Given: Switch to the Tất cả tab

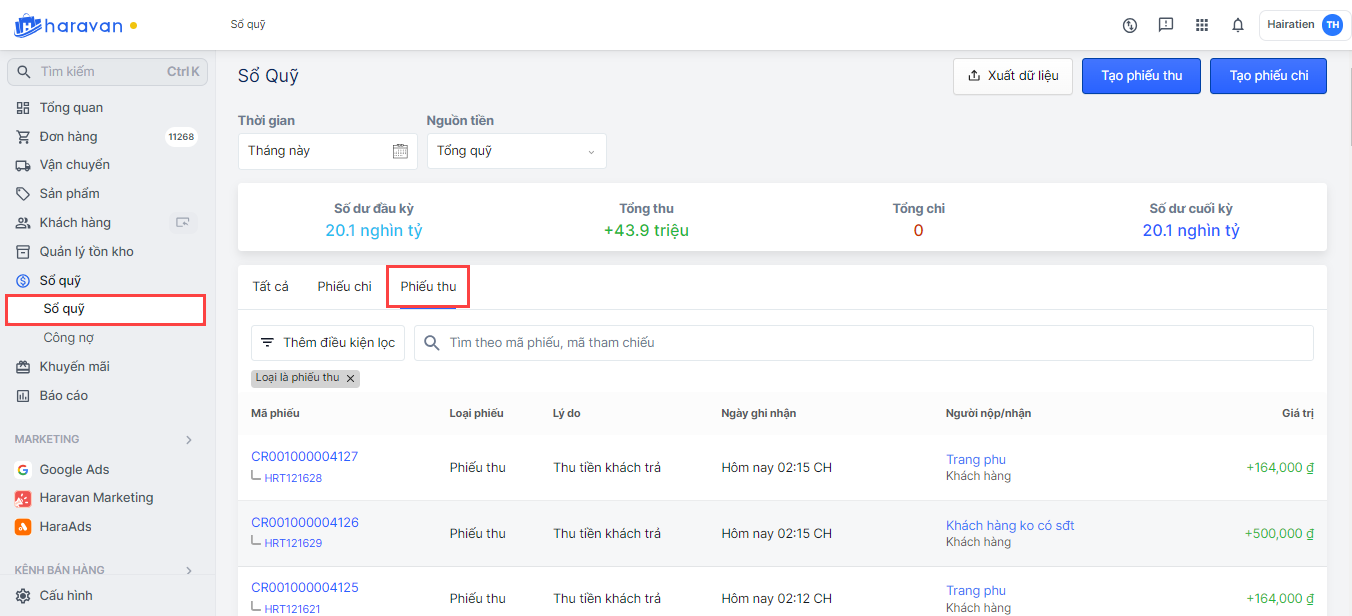Looking at the screenshot, I should tap(270, 287).
